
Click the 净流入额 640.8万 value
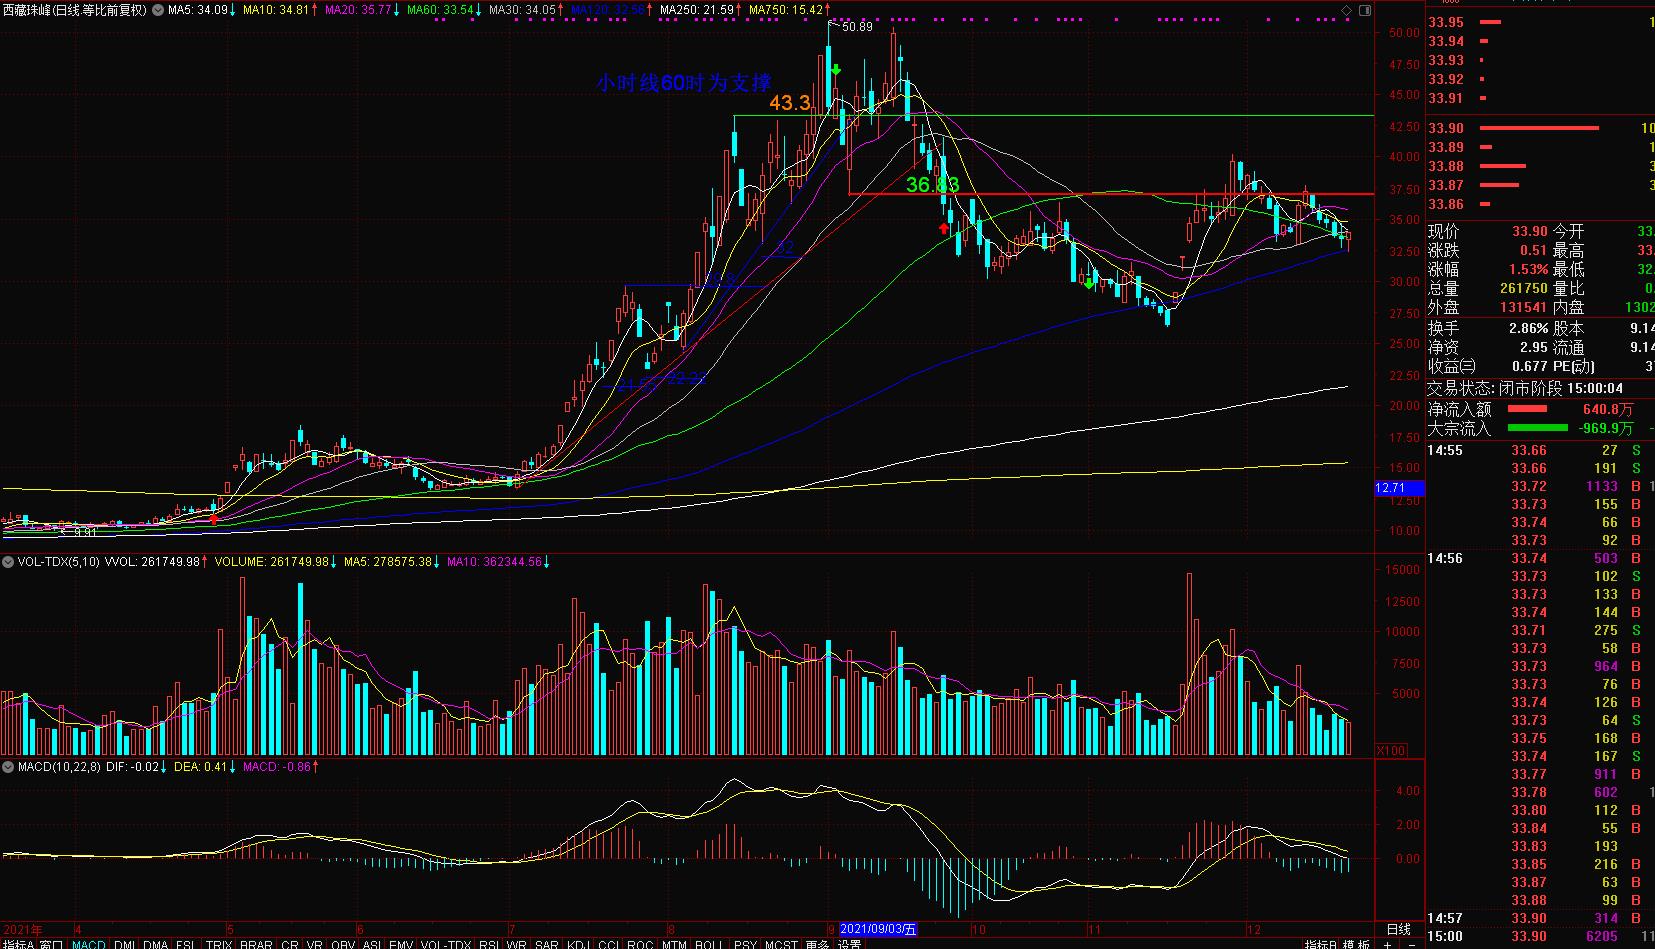point(1608,409)
